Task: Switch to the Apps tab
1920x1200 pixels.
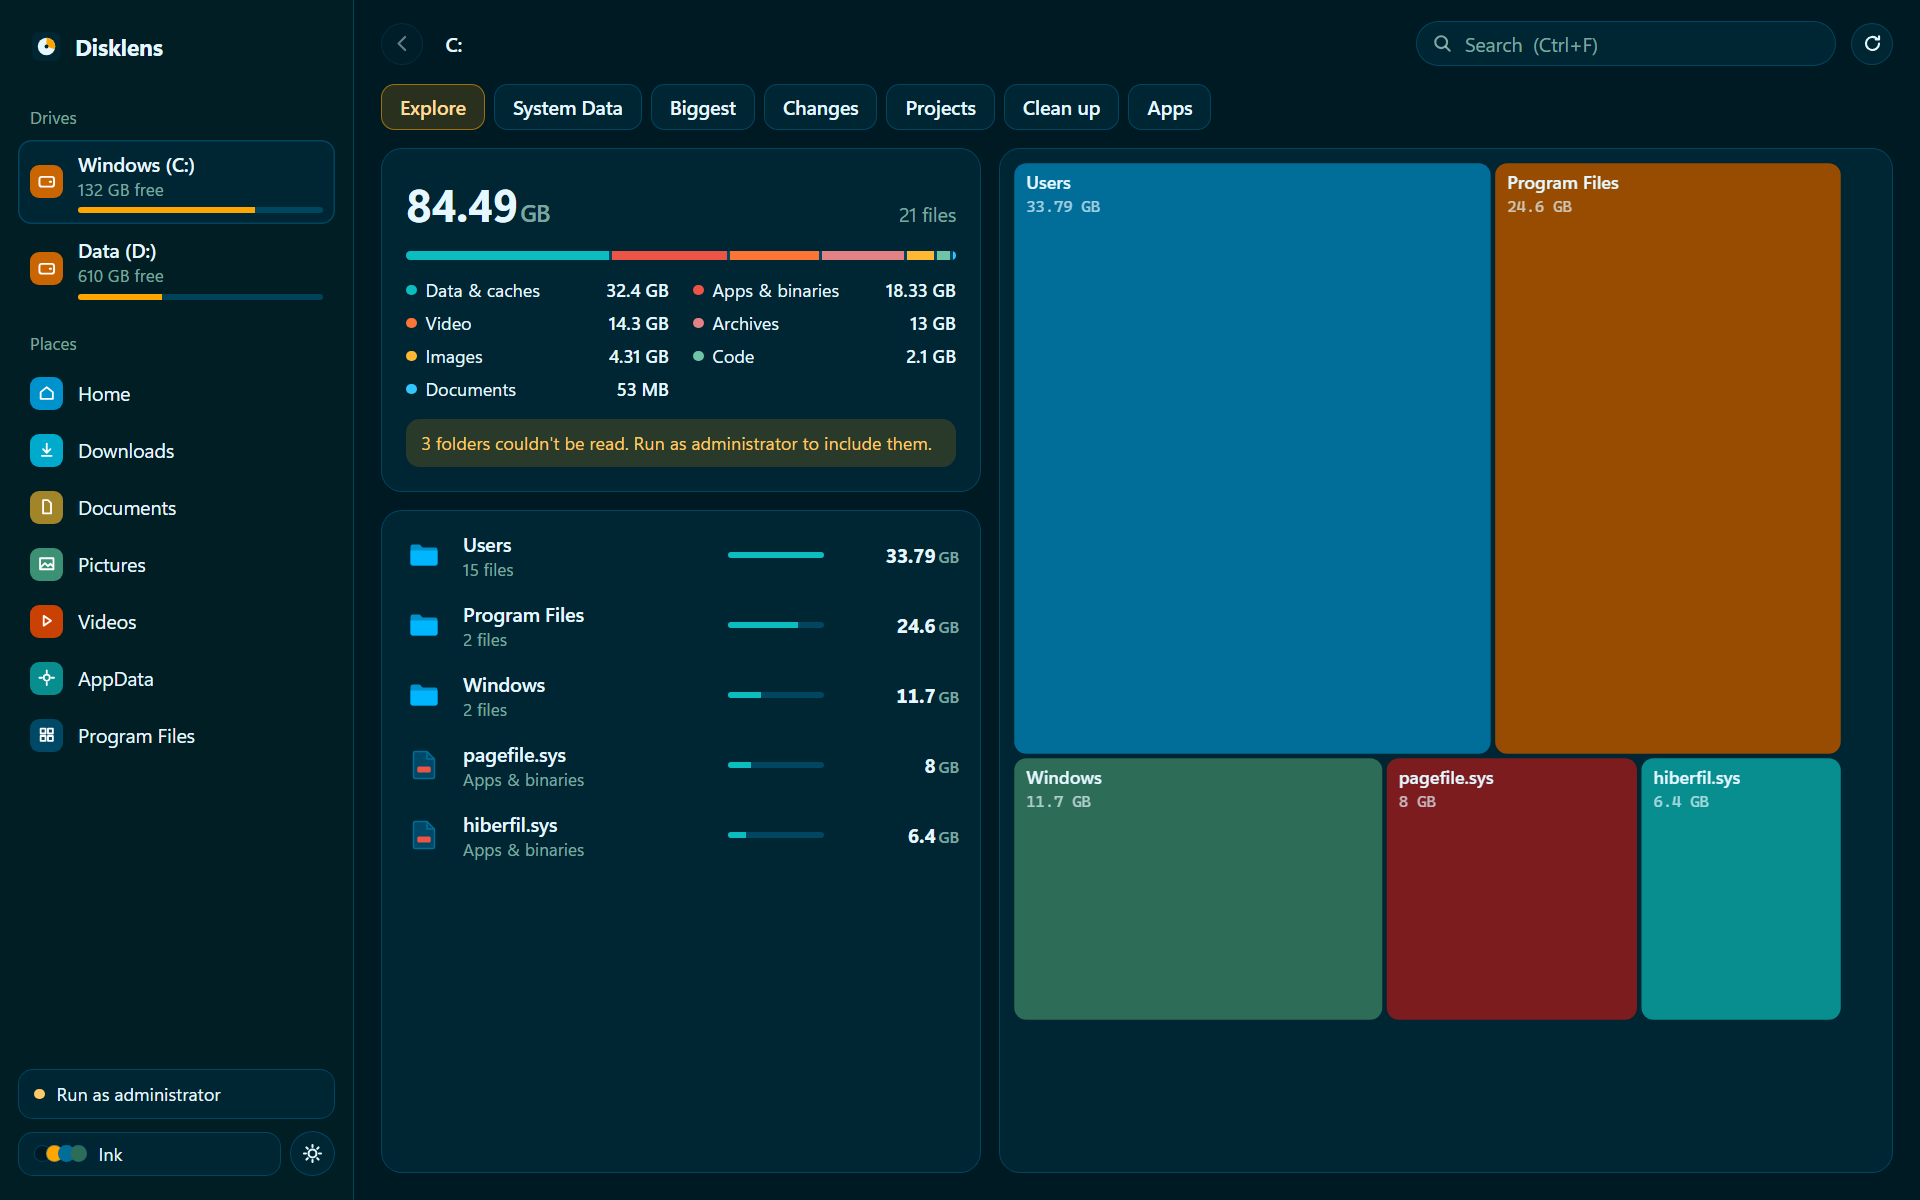Action: coord(1169,108)
